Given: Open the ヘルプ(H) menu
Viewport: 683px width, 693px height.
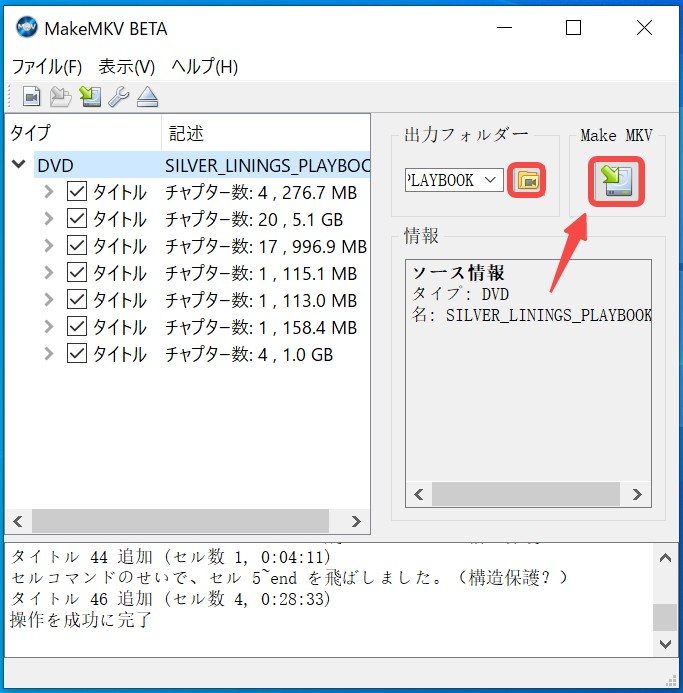Looking at the screenshot, I should (205, 67).
